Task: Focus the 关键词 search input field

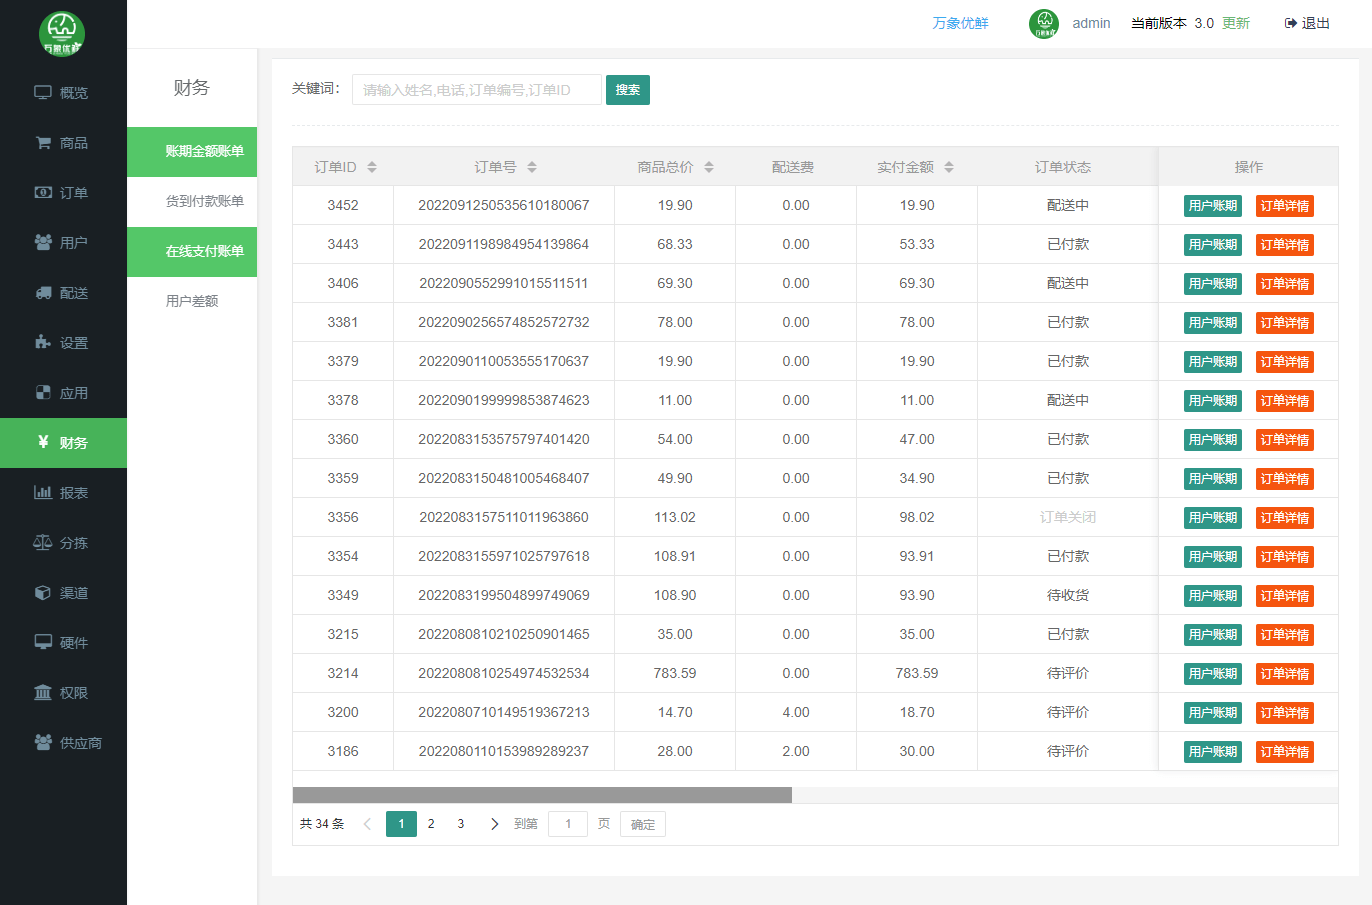Action: pos(476,90)
